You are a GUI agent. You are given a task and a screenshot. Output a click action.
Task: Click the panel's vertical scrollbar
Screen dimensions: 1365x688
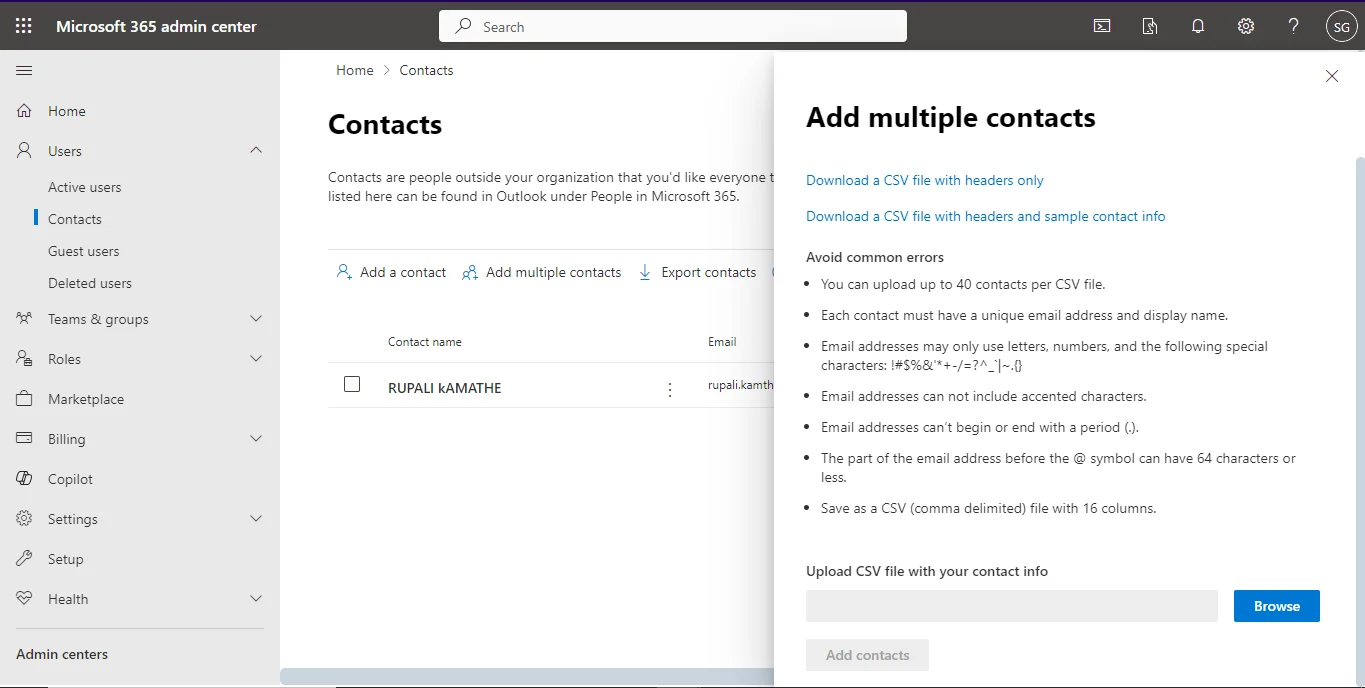pyautogui.click(x=1360, y=420)
